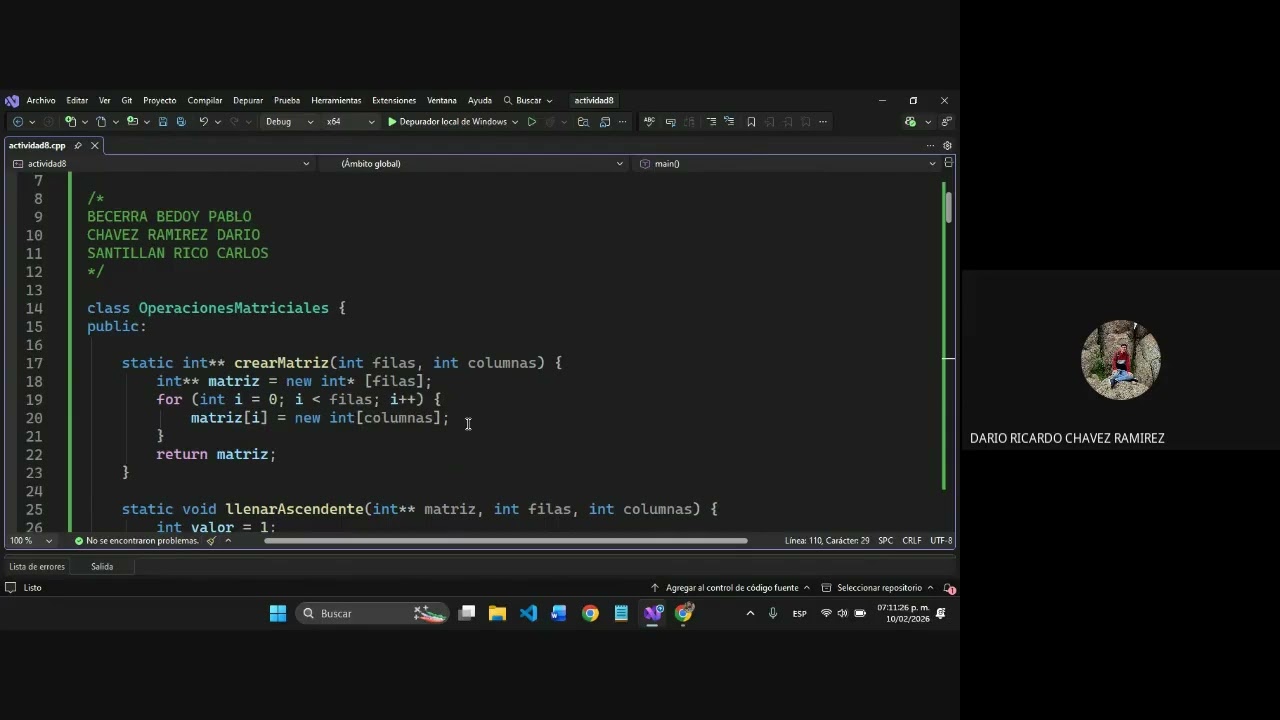Click the split editor icon
1280x720 pixels.
click(948, 163)
